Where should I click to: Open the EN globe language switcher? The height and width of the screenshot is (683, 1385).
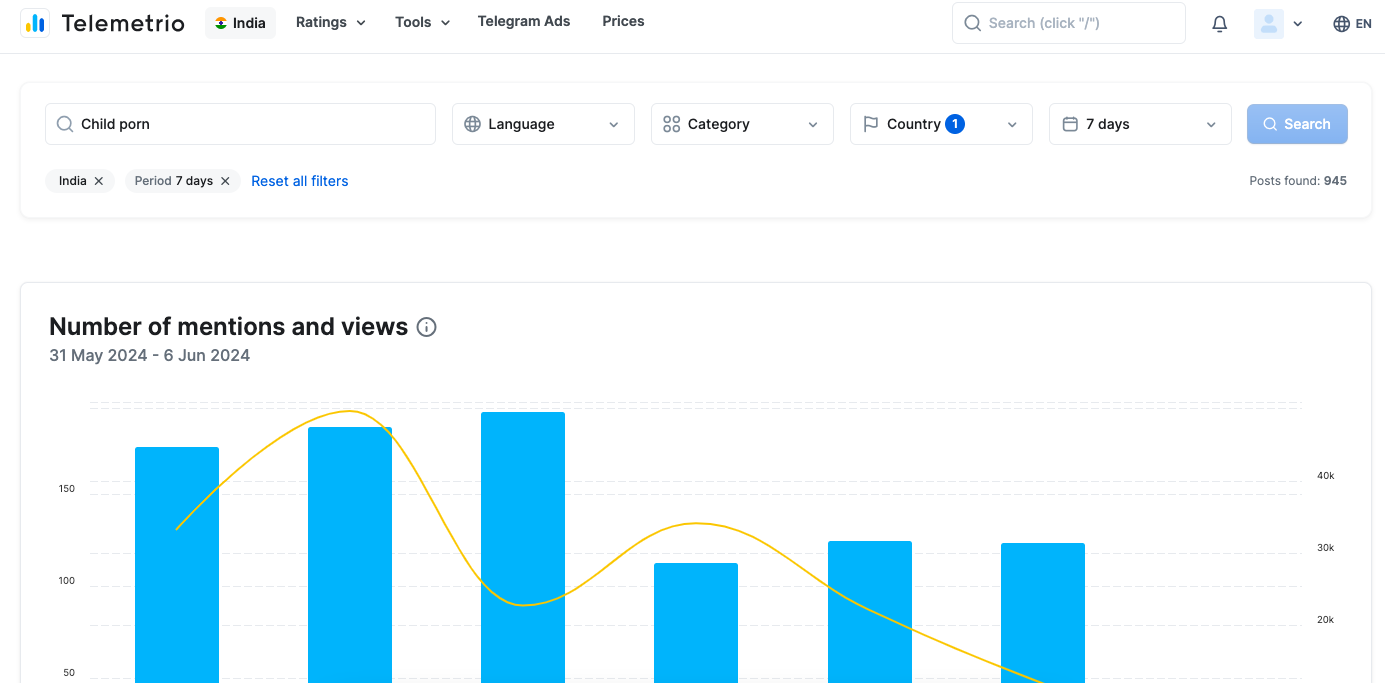click(x=1352, y=24)
